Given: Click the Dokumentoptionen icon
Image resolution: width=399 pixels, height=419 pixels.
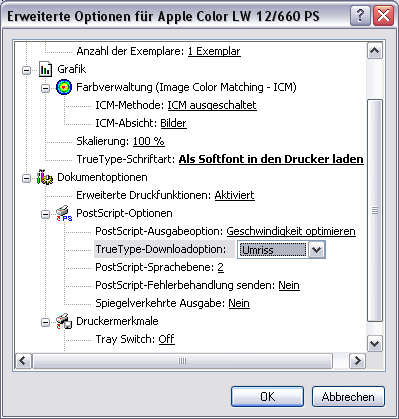Looking at the screenshot, I should 45,177.
